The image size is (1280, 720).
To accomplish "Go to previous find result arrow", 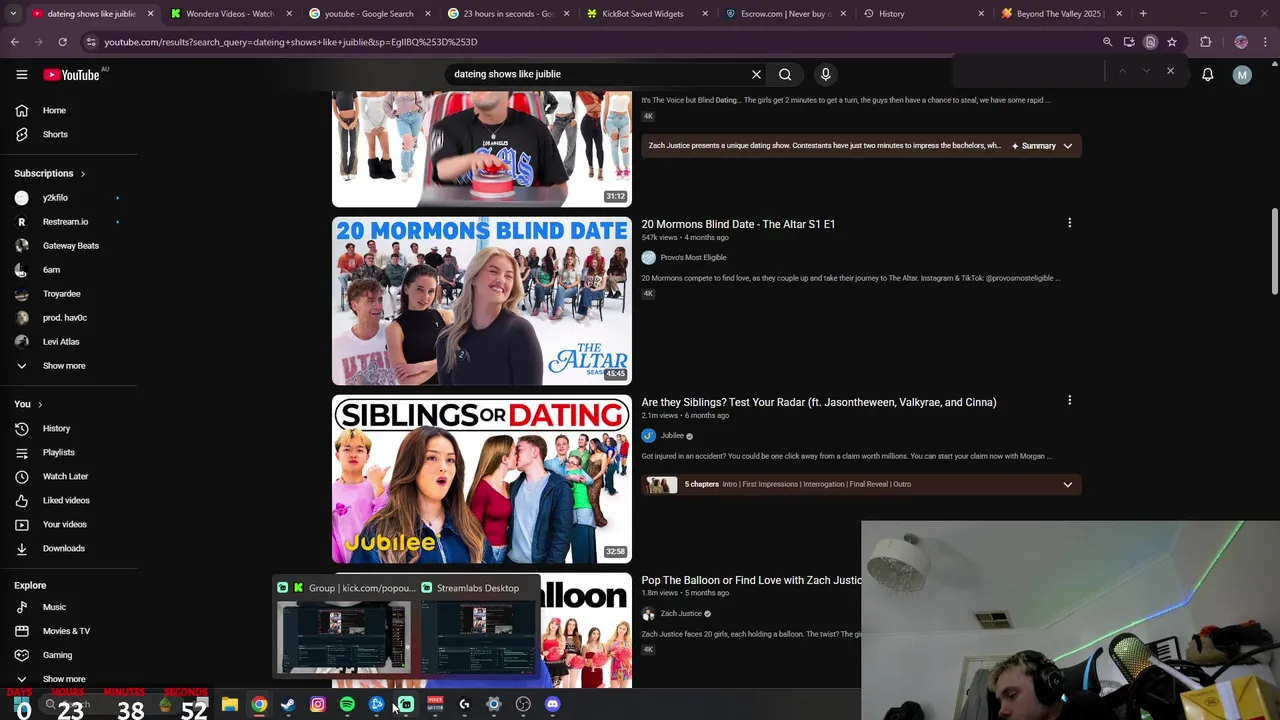I will (x=1122, y=71).
